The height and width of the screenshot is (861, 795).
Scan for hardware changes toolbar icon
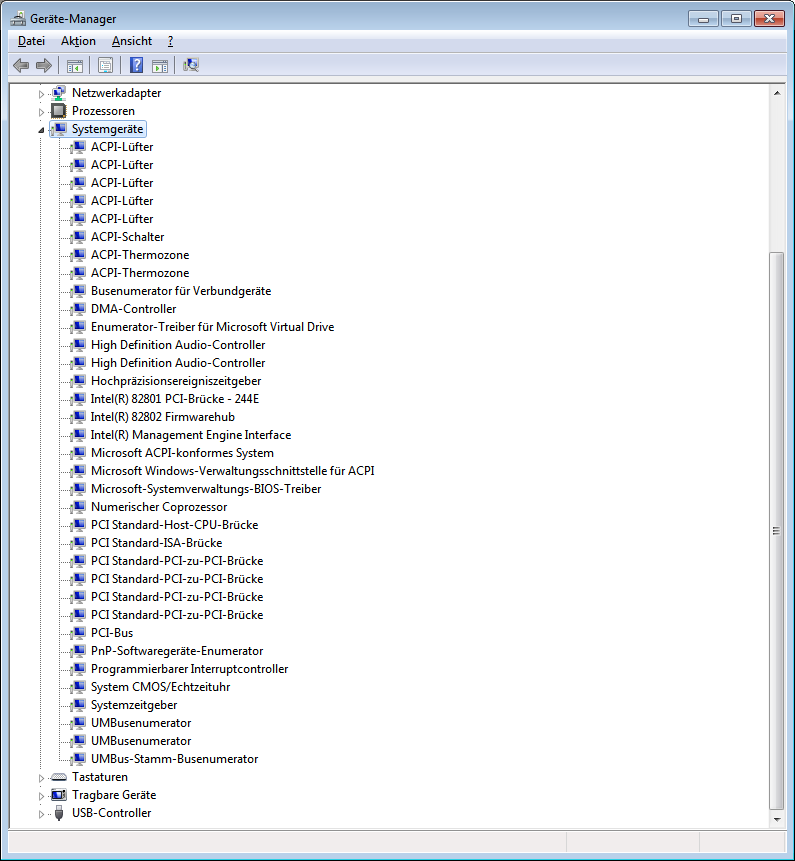(x=191, y=65)
